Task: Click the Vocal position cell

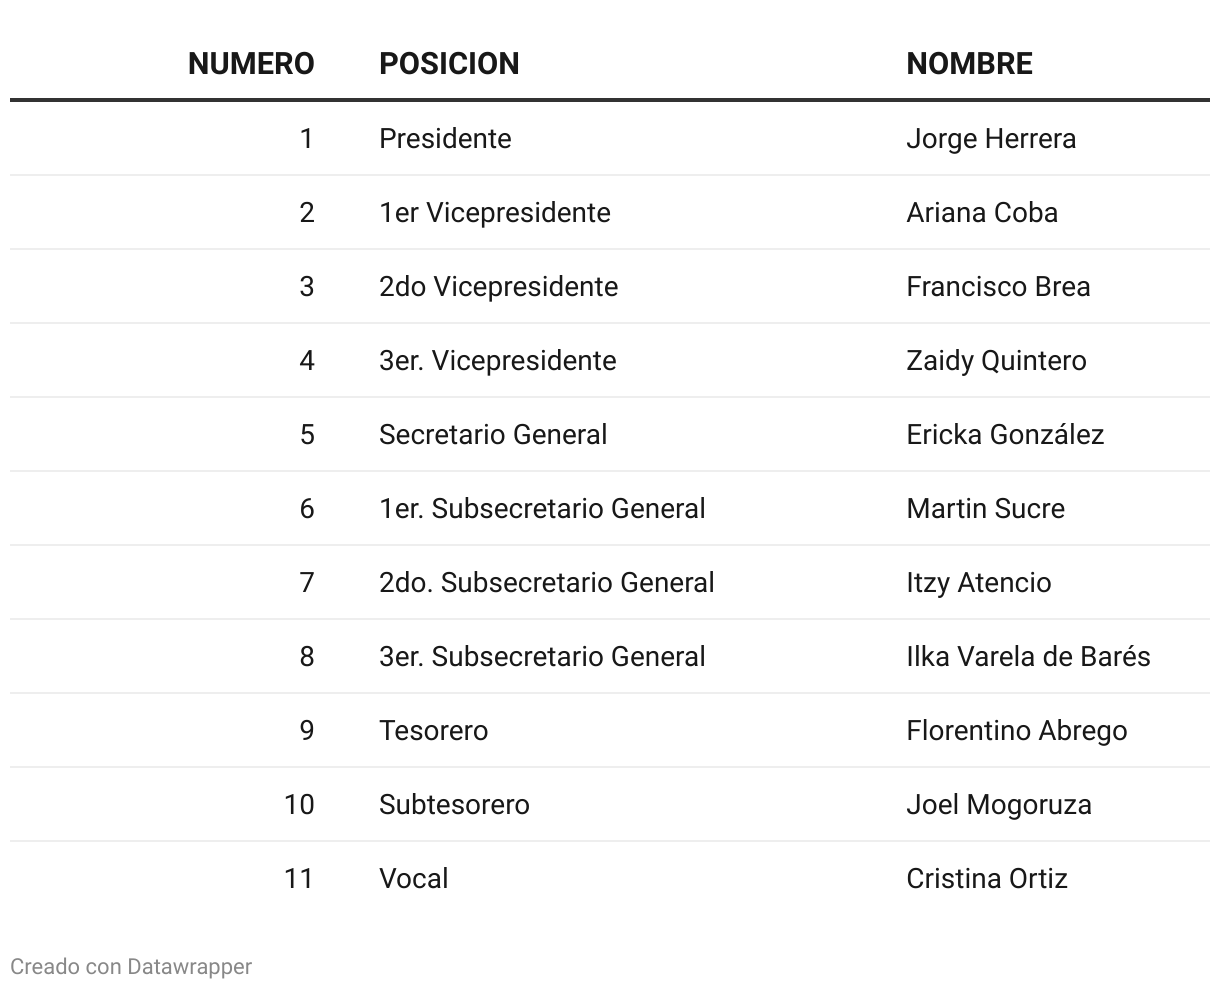Action: (x=413, y=878)
